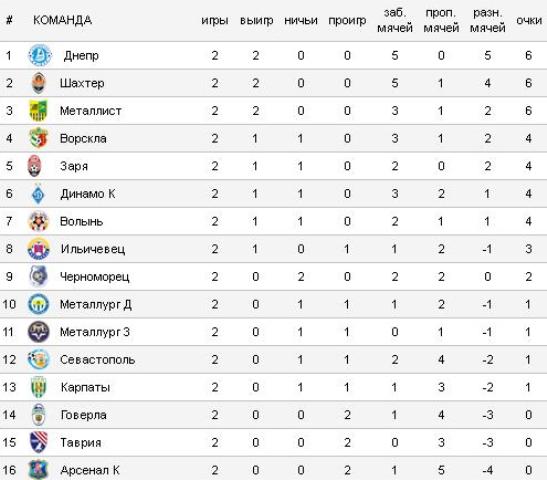Select the Черноморец team name
The height and width of the screenshot is (480, 547).
pos(95,277)
